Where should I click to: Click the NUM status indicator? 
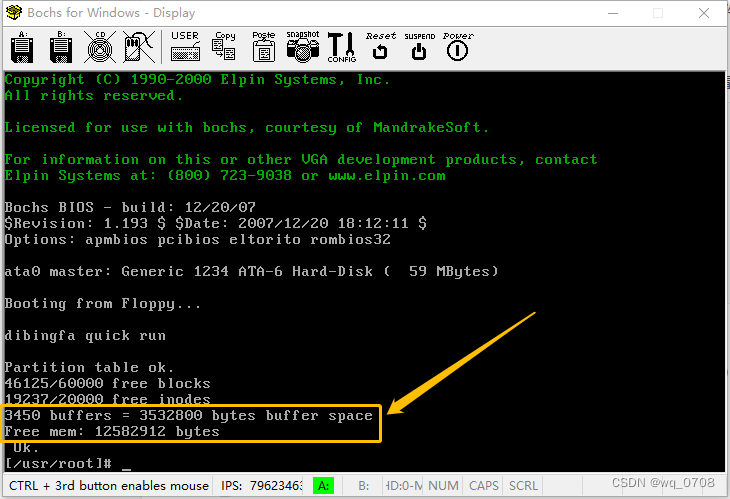click(443, 486)
